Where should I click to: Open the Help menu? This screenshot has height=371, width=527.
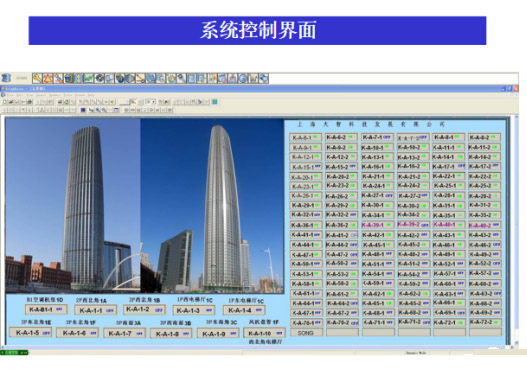(91, 95)
